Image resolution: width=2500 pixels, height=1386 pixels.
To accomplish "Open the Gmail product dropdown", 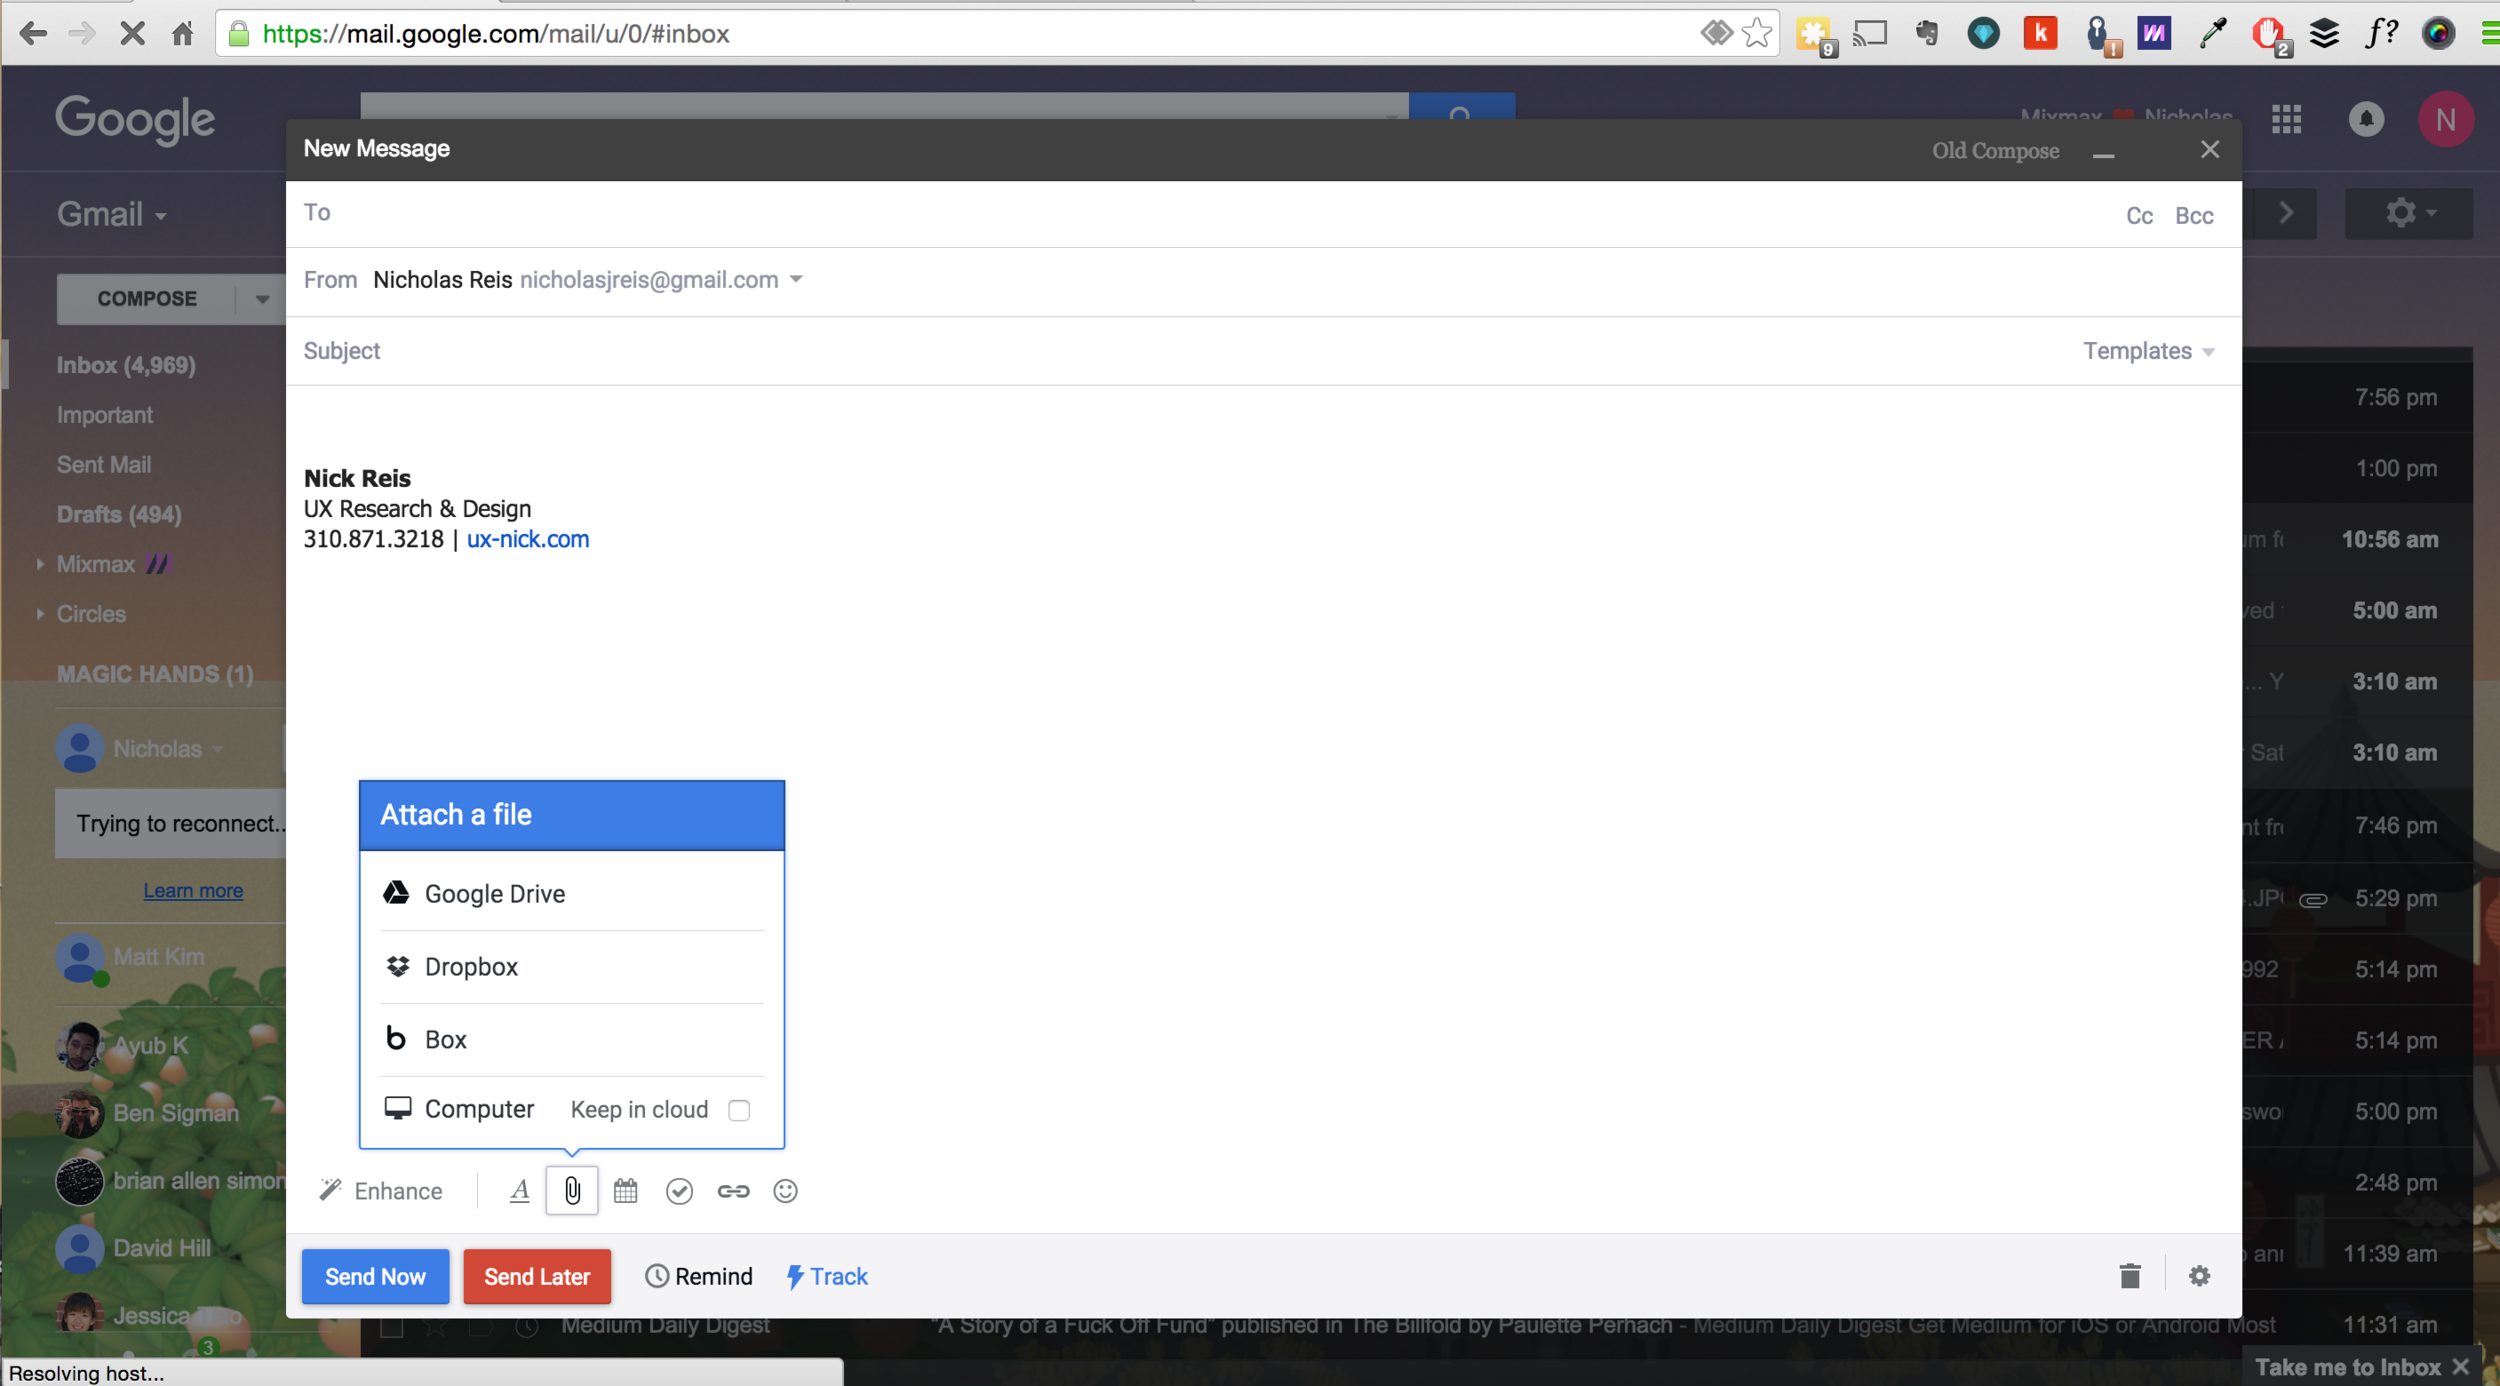I will pyautogui.click(x=111, y=214).
